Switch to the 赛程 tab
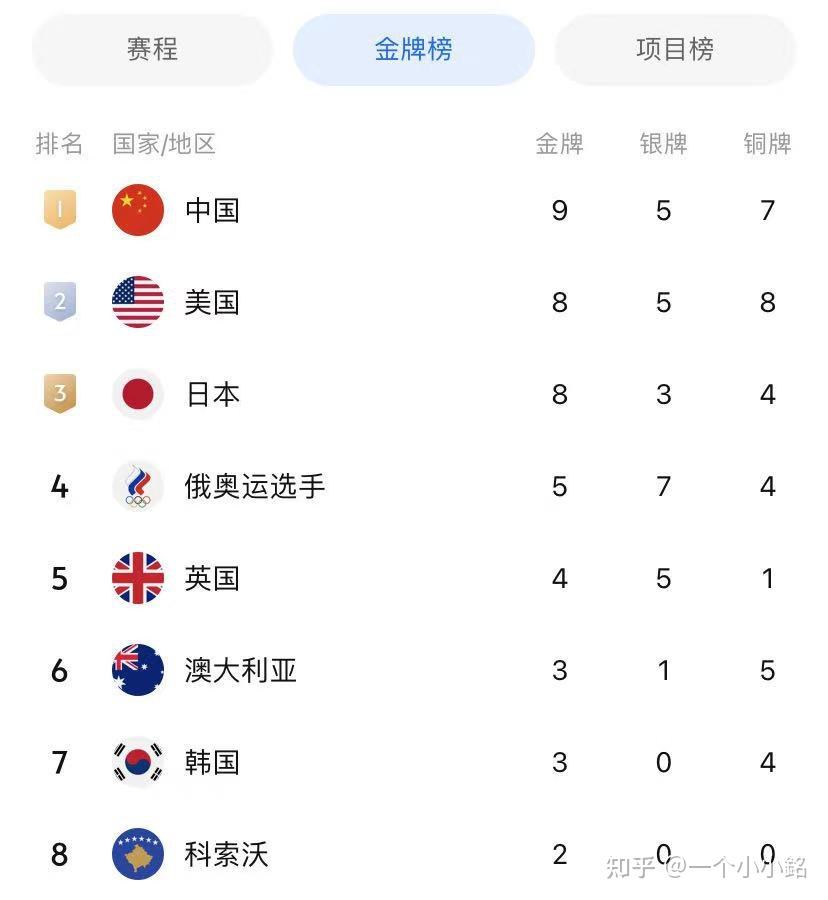Image resolution: width=828 pixels, height=900 pixels. click(152, 49)
